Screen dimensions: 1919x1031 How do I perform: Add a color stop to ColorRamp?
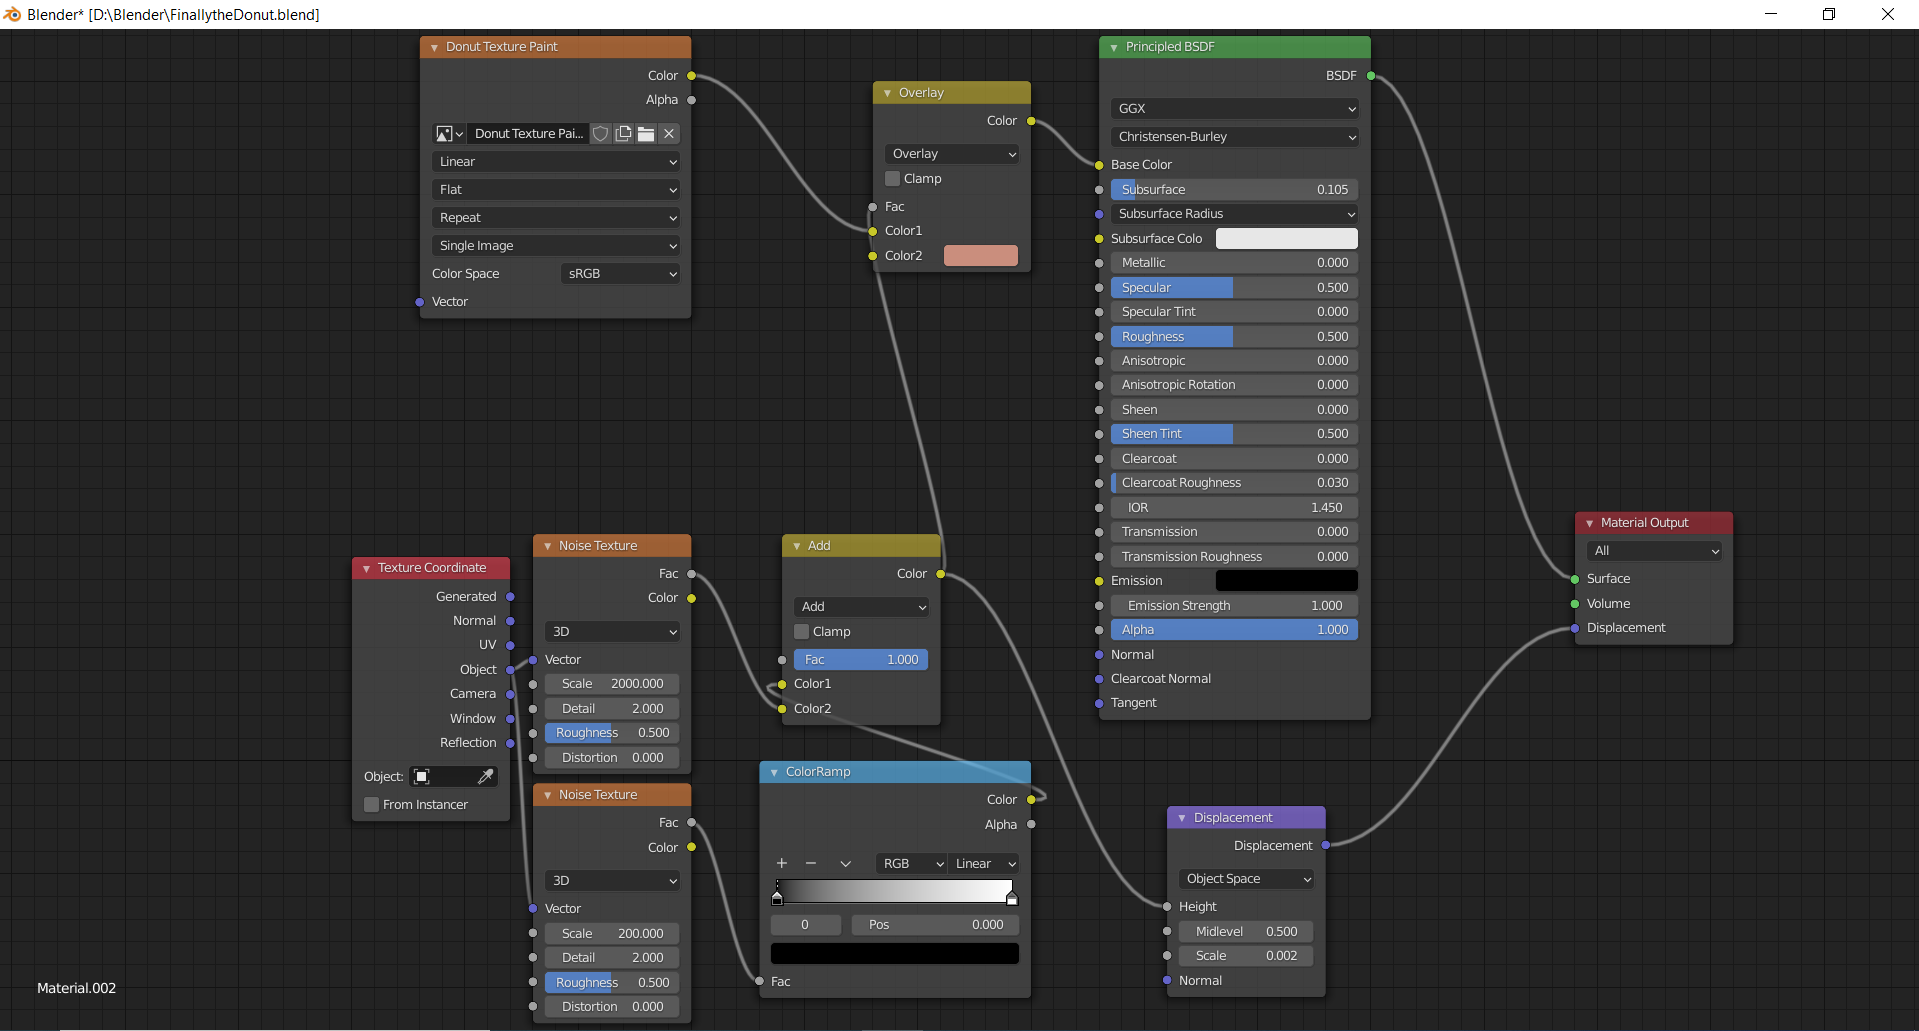tap(782, 864)
